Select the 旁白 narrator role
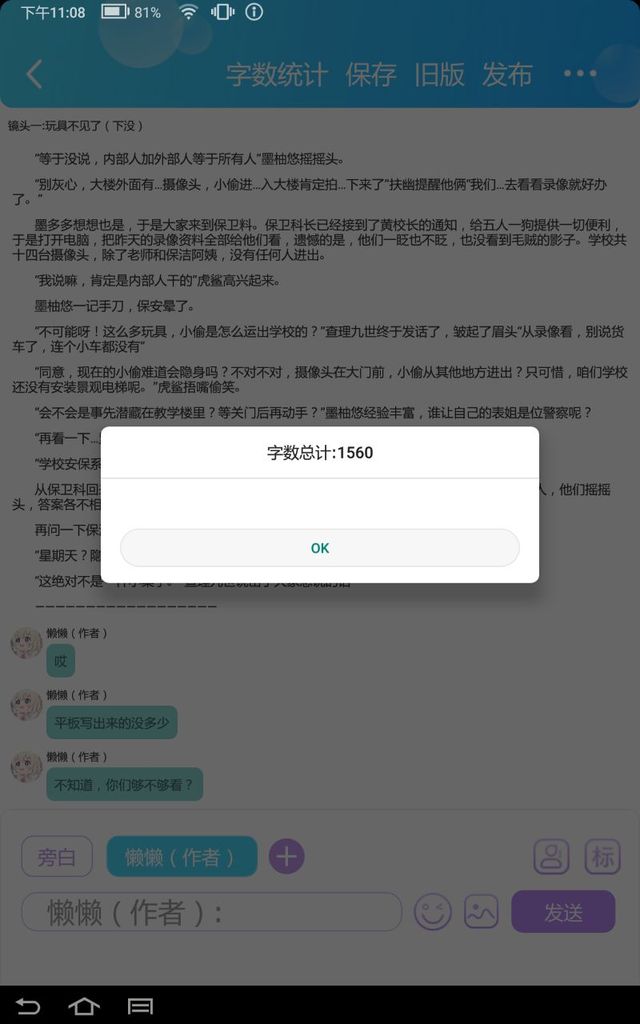Viewport: 640px width, 1024px height. click(57, 856)
